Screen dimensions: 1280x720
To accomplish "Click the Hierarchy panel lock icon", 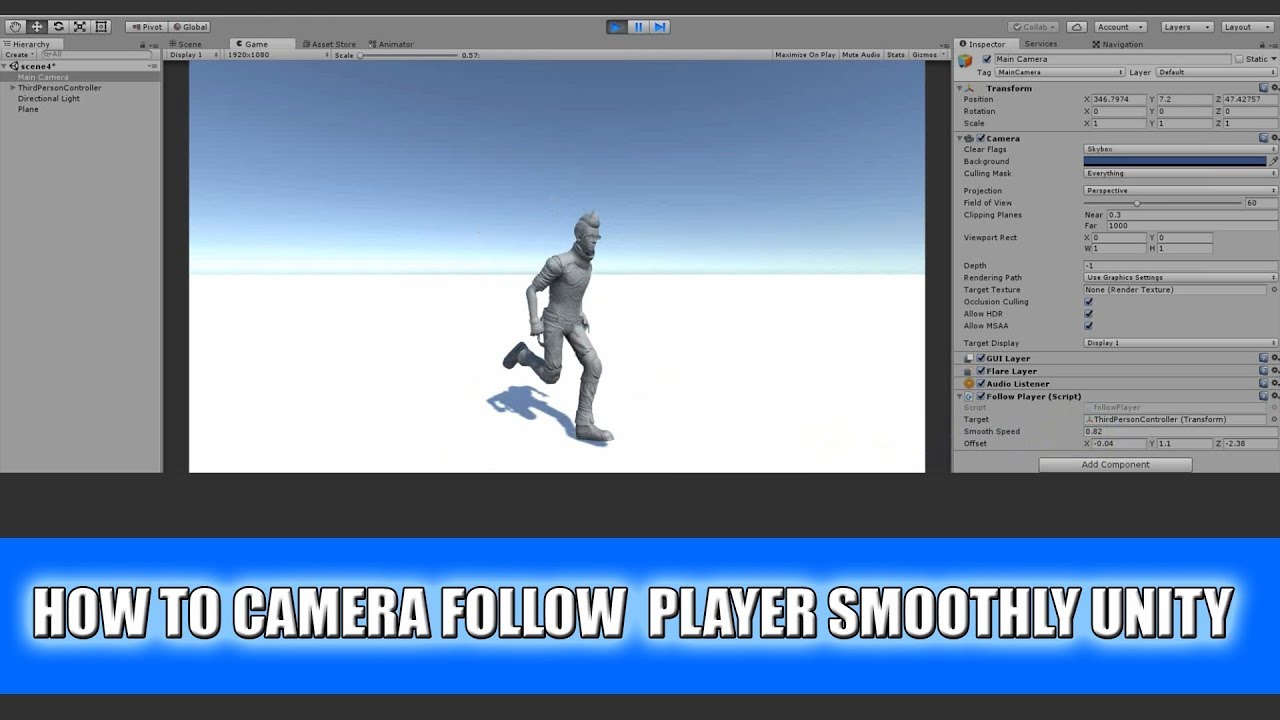I will [144, 44].
